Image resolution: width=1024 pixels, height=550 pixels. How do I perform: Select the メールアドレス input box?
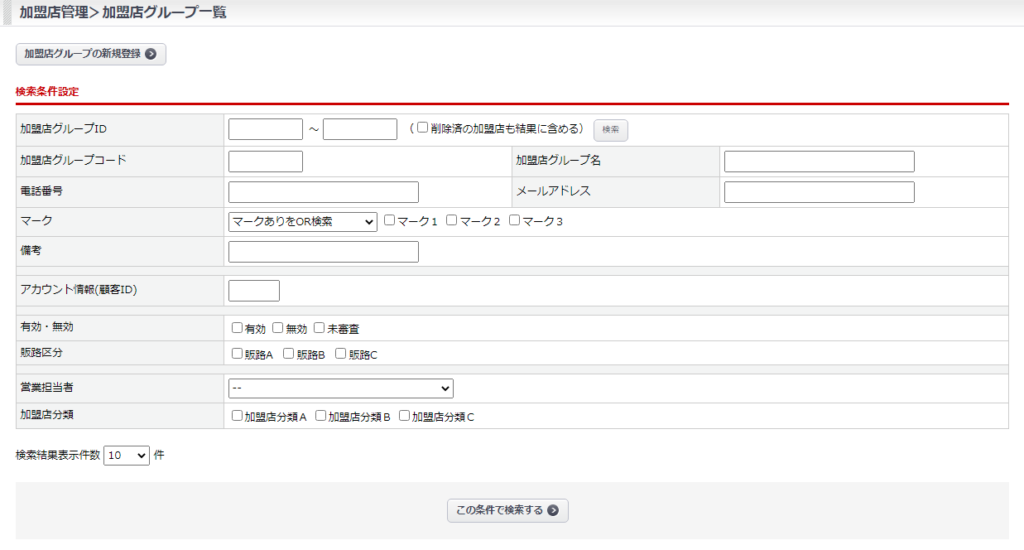[818, 192]
